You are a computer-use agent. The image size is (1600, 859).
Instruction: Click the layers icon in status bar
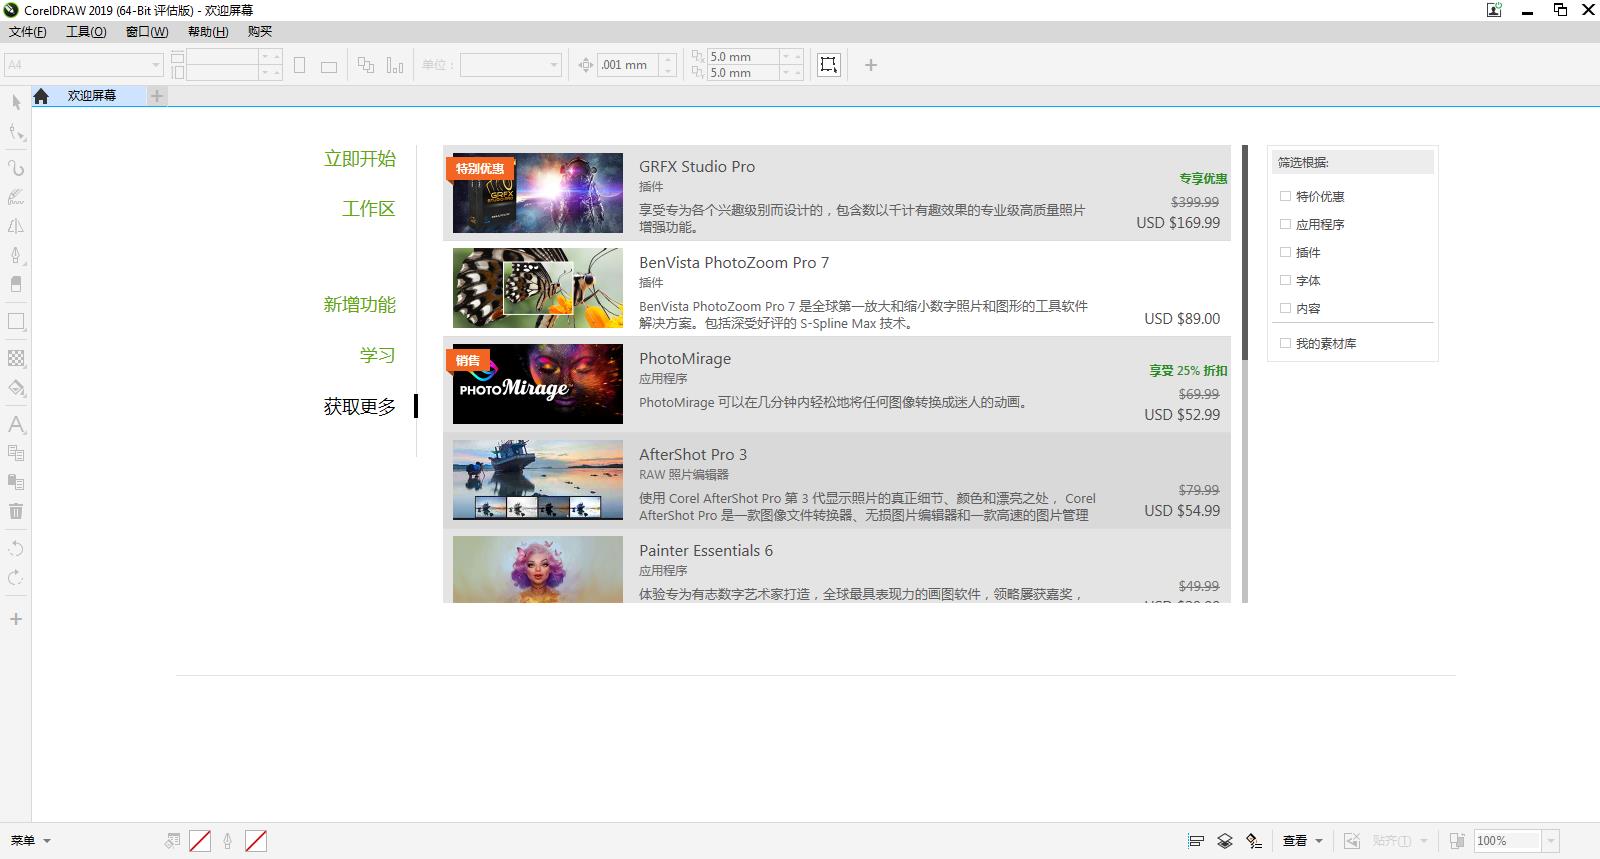(1224, 841)
